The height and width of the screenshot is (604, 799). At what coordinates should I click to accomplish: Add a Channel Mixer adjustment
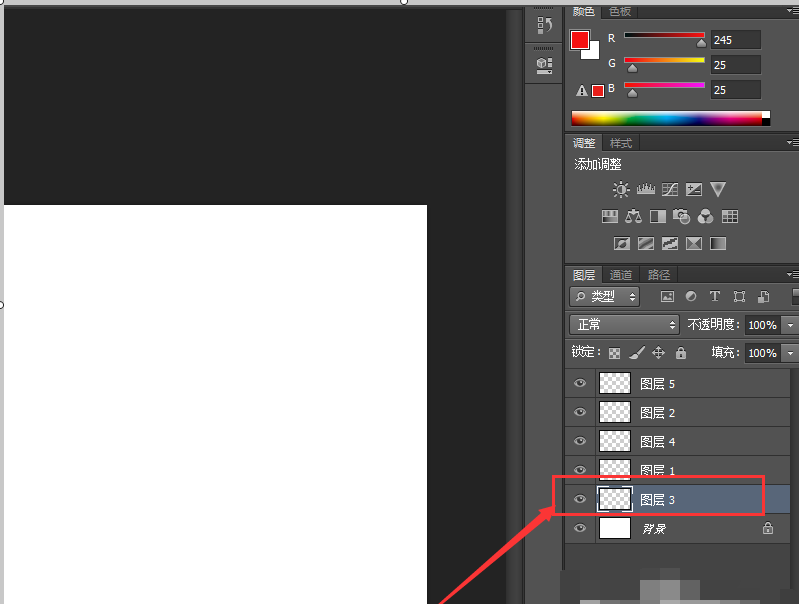705,217
